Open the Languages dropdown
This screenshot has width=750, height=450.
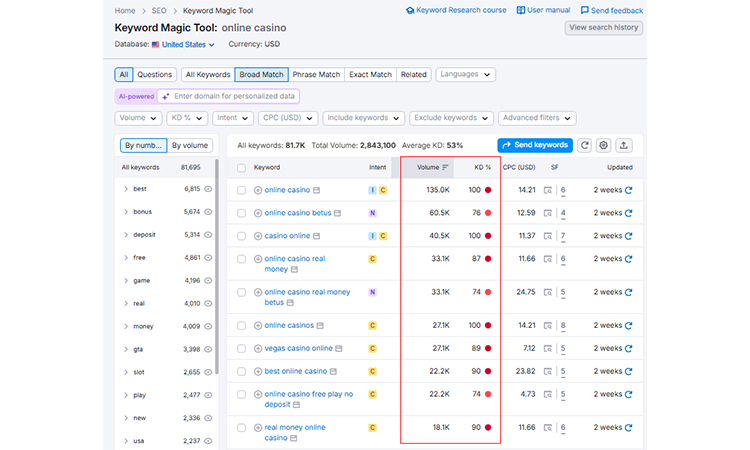465,75
